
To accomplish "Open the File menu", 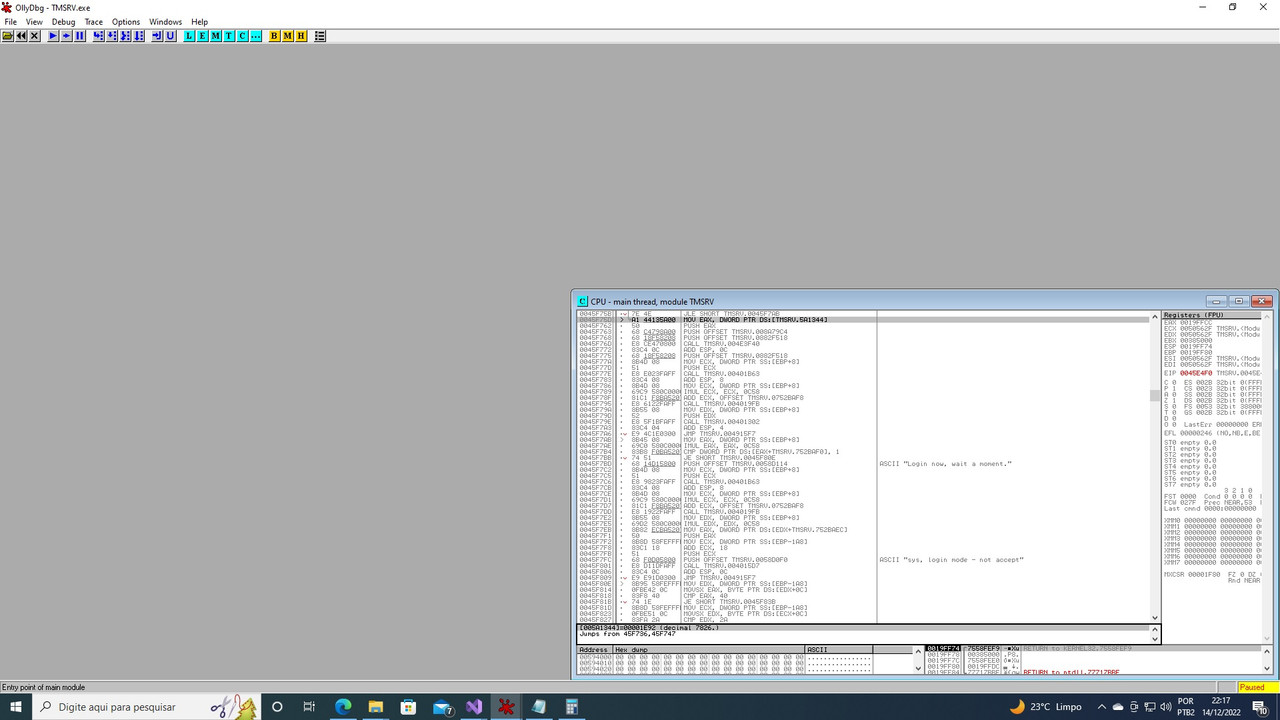I will click(10, 22).
